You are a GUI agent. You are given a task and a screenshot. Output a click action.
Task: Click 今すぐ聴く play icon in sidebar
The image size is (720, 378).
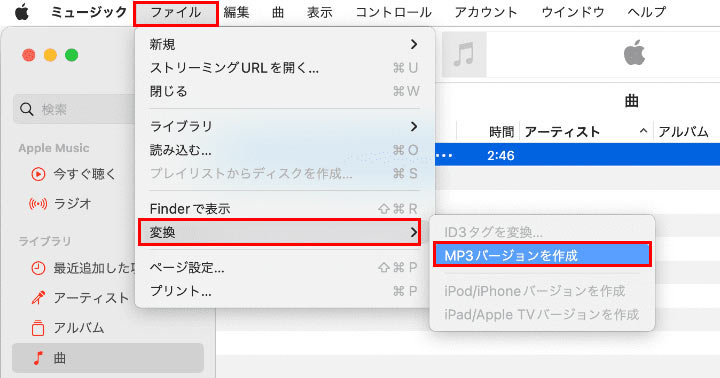point(38,174)
